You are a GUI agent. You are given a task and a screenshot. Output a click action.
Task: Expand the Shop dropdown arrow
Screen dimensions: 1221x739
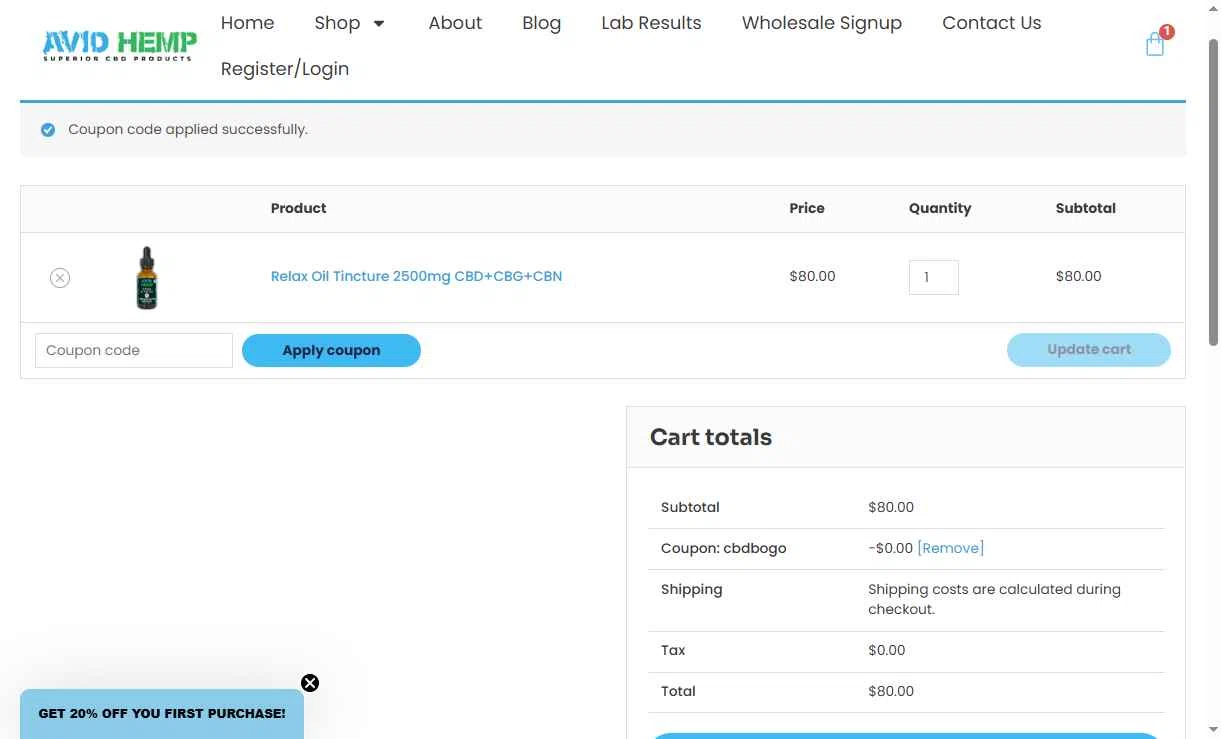[379, 23]
